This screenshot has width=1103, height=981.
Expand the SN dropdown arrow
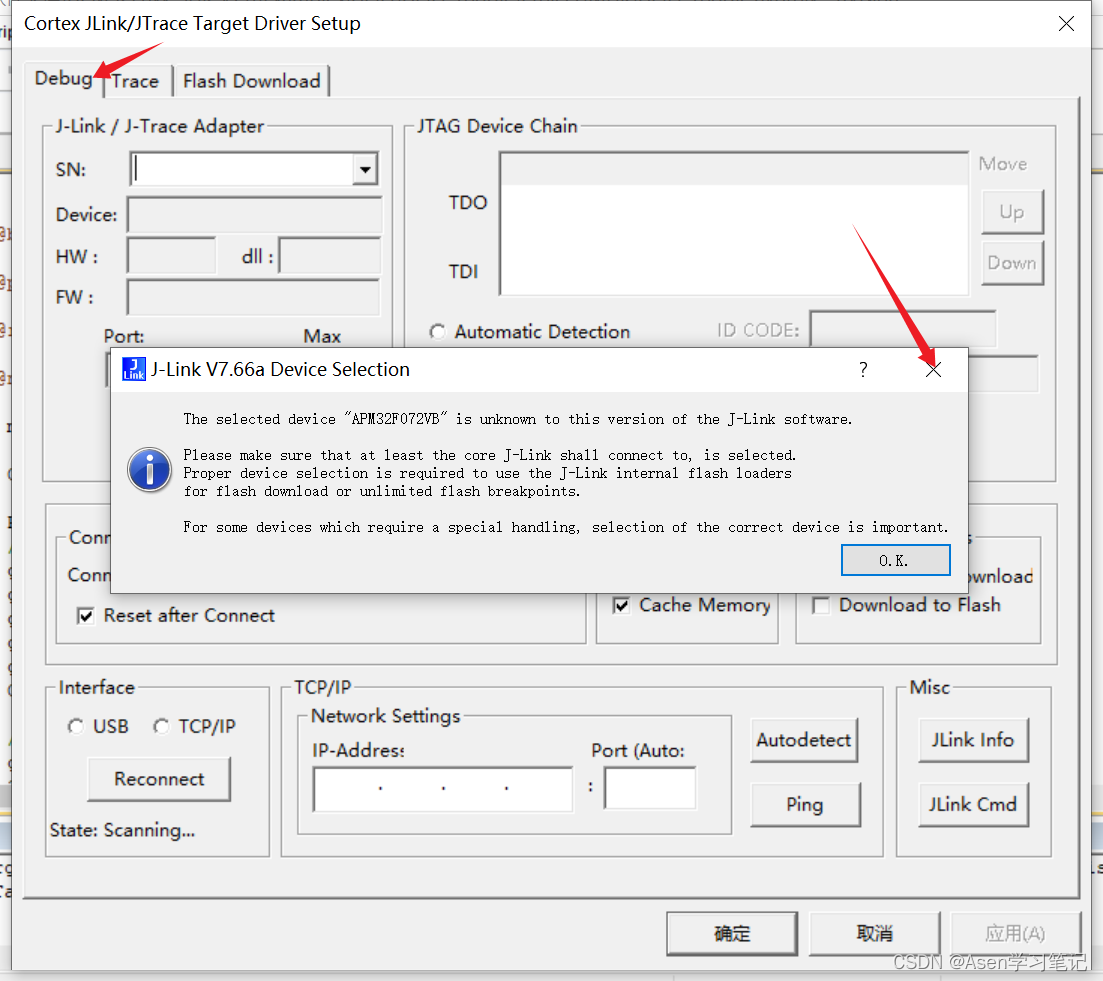coord(365,169)
